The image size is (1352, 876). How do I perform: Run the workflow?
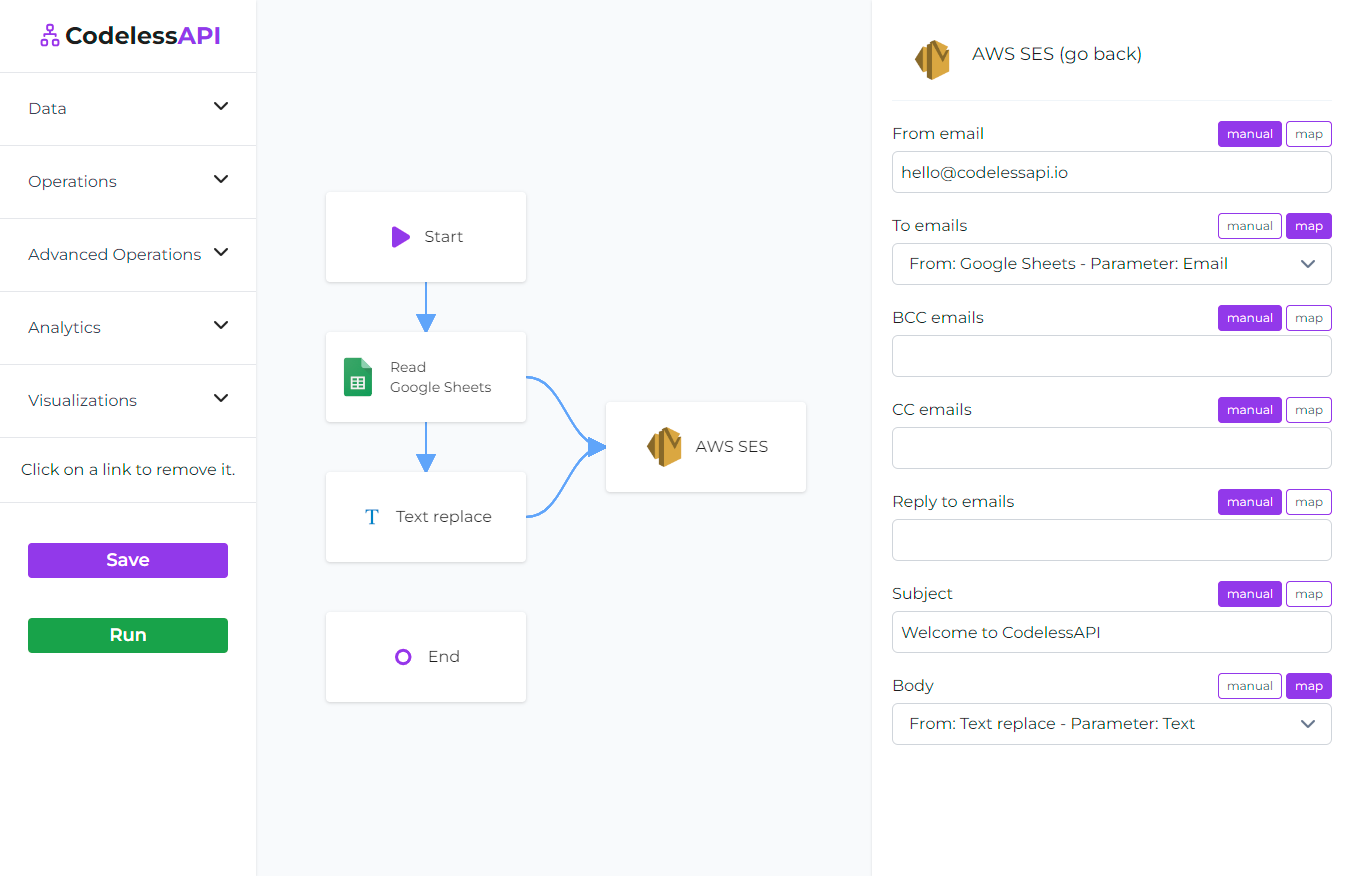[x=128, y=635]
